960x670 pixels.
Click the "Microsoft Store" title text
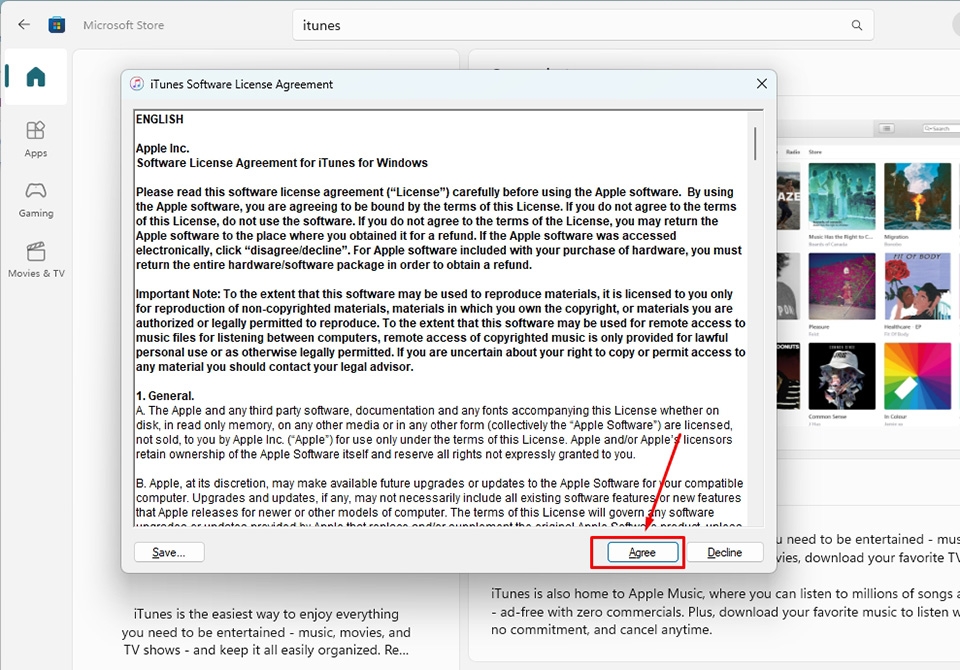(124, 25)
